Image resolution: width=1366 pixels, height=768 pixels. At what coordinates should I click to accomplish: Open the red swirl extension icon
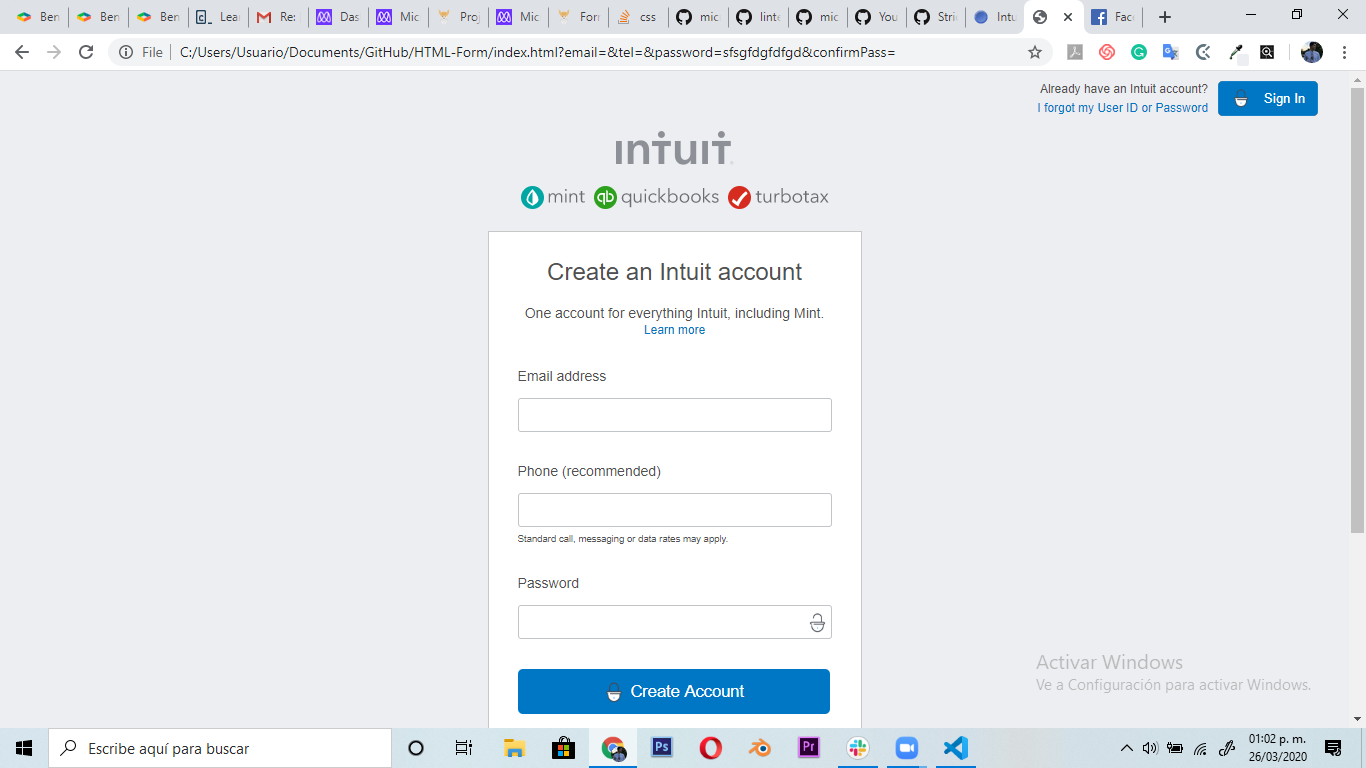[1107, 52]
